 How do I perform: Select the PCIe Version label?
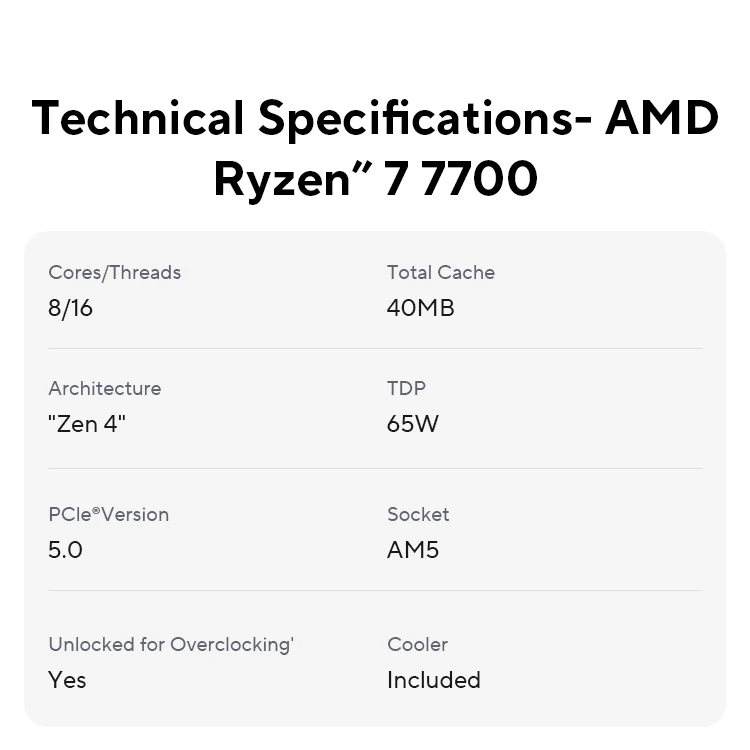(x=108, y=515)
